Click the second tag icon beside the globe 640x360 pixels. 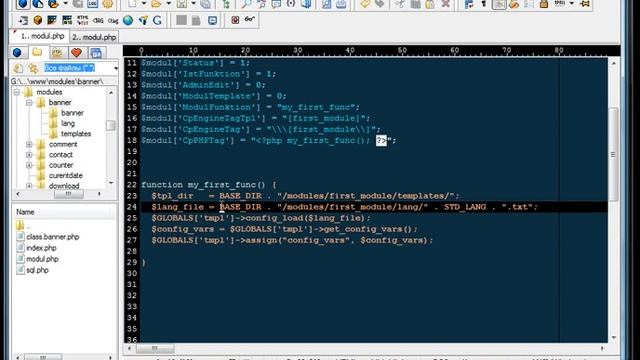(x=113, y=20)
